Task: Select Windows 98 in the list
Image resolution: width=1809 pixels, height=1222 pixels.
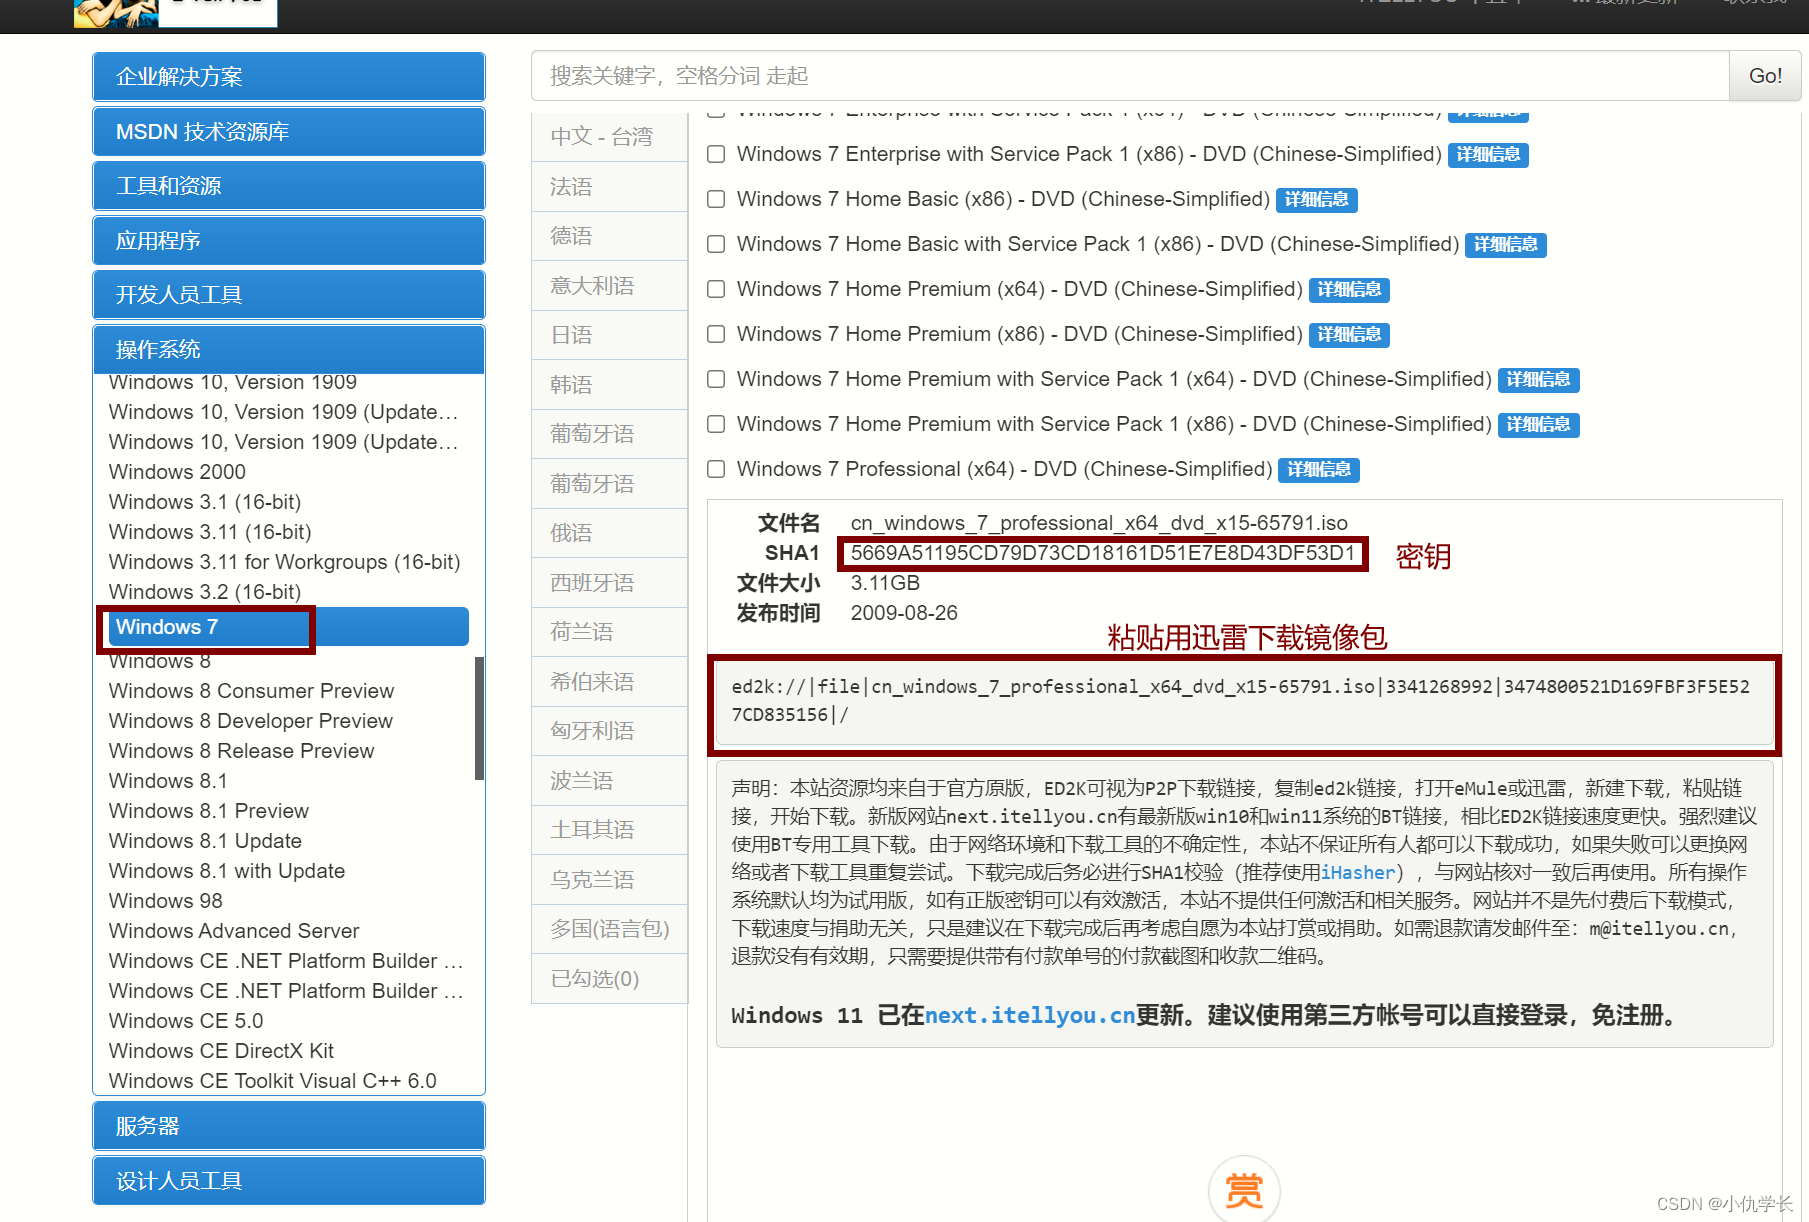Action: [165, 901]
